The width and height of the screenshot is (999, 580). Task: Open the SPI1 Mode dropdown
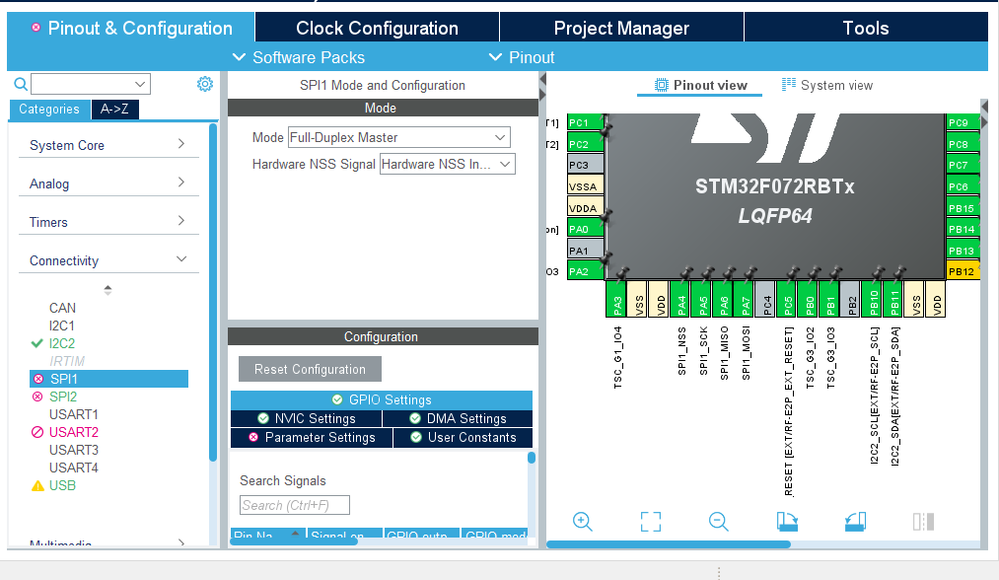399,137
